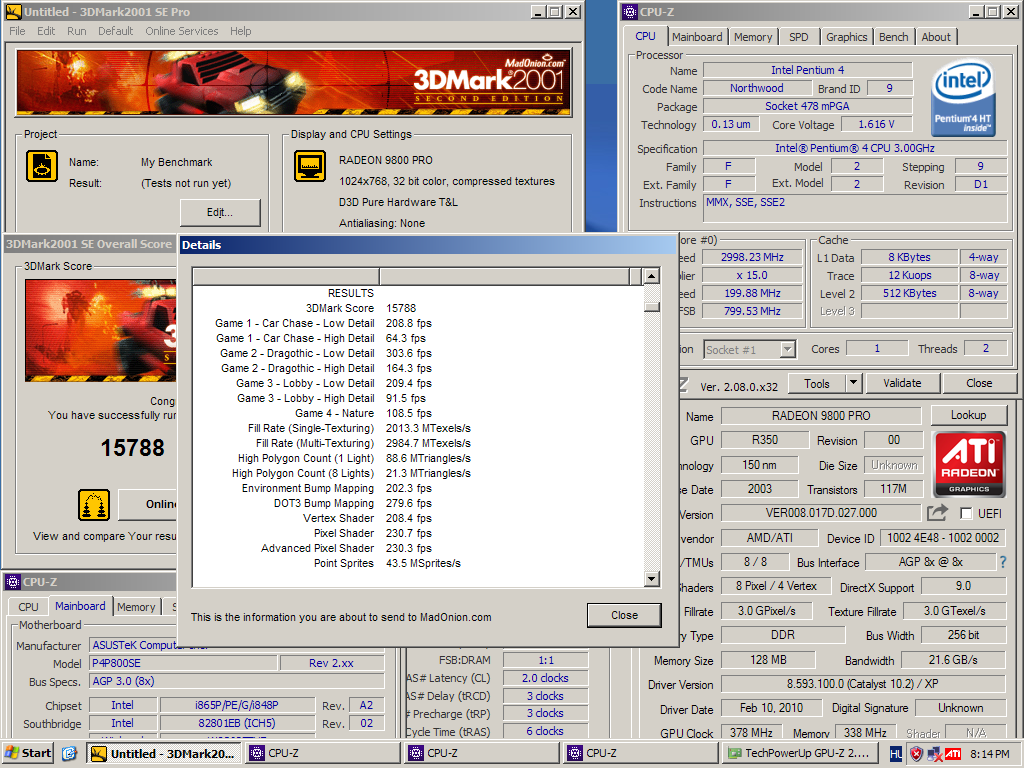Select the Memory tab in lower-left CPU-Z
Image resolution: width=1024 pixels, height=768 pixels.
pyautogui.click(x=136, y=607)
